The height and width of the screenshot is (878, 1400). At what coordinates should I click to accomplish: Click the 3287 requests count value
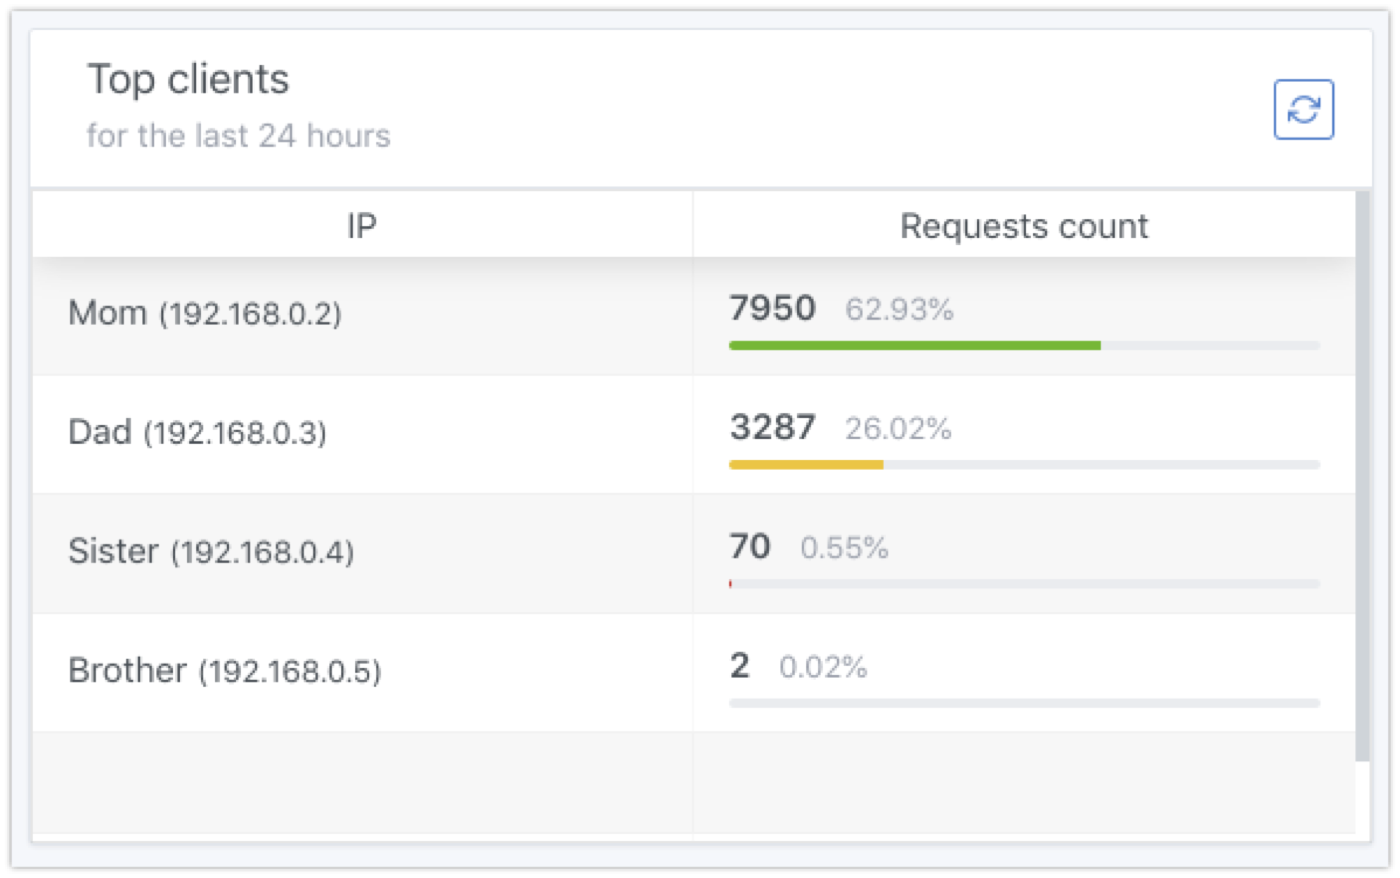772,427
